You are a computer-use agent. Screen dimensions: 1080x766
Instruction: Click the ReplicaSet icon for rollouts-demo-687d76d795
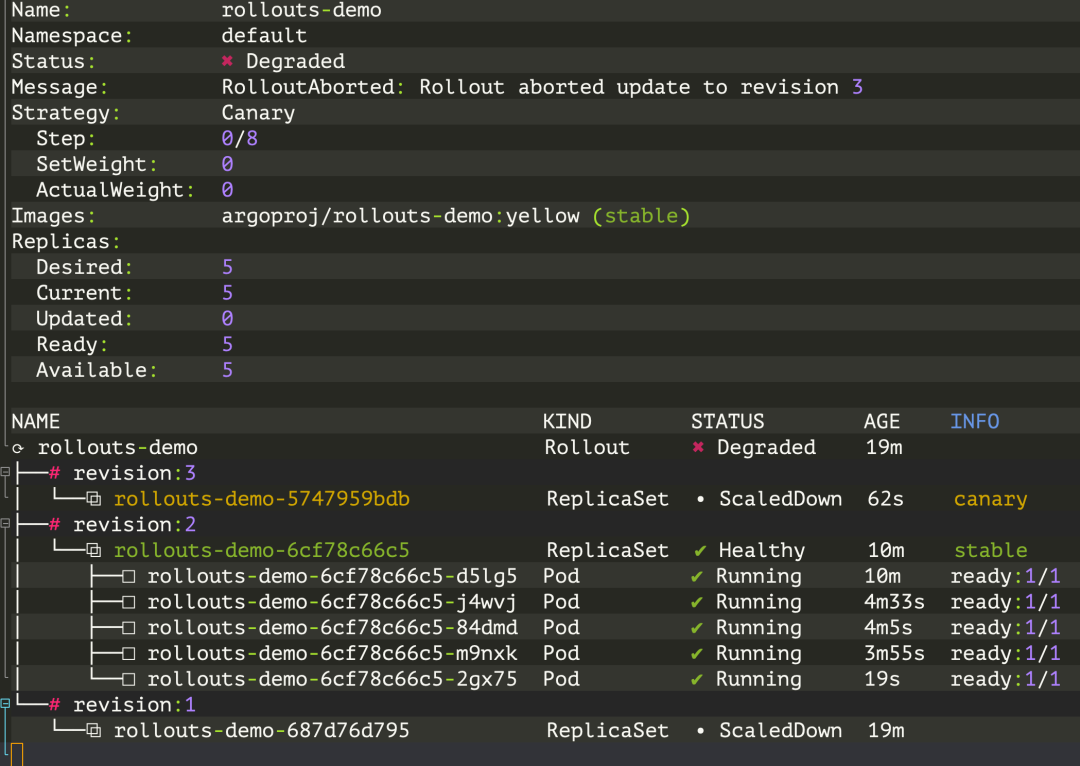pos(94,731)
